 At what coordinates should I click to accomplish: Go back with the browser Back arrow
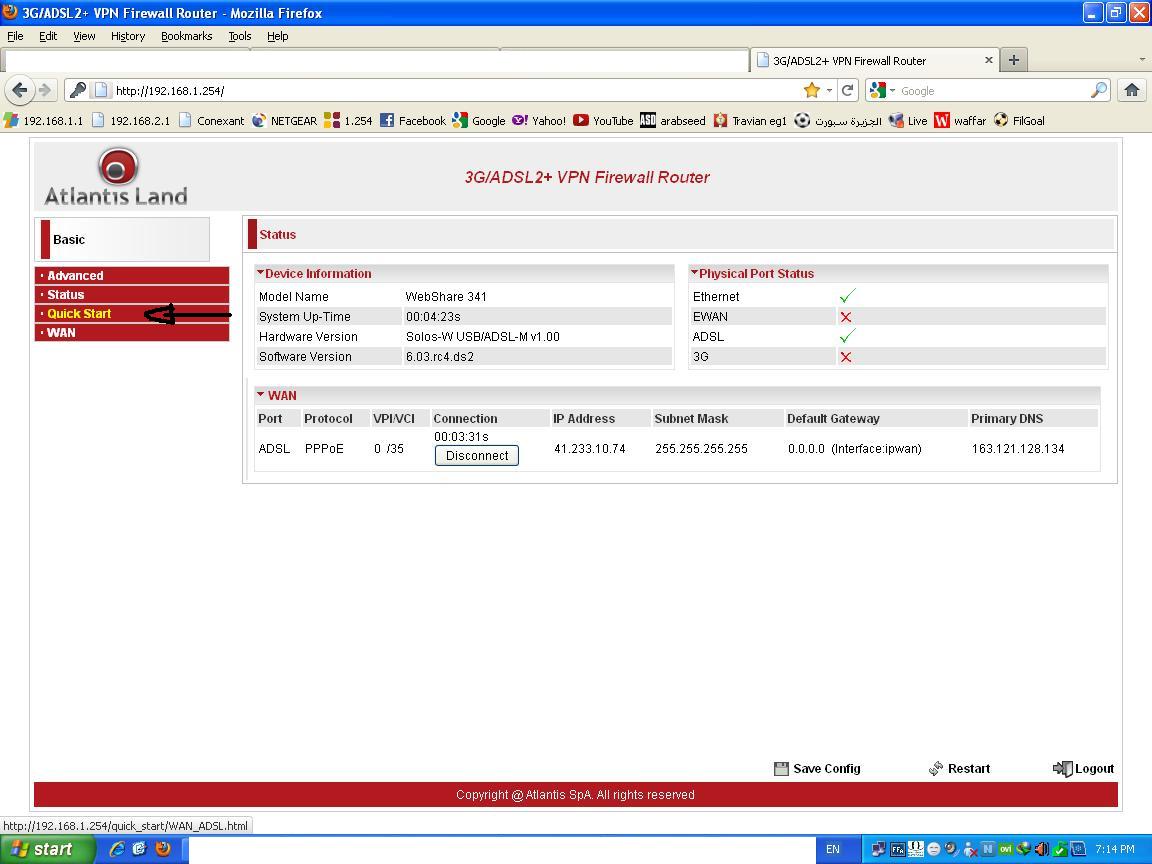coord(19,90)
